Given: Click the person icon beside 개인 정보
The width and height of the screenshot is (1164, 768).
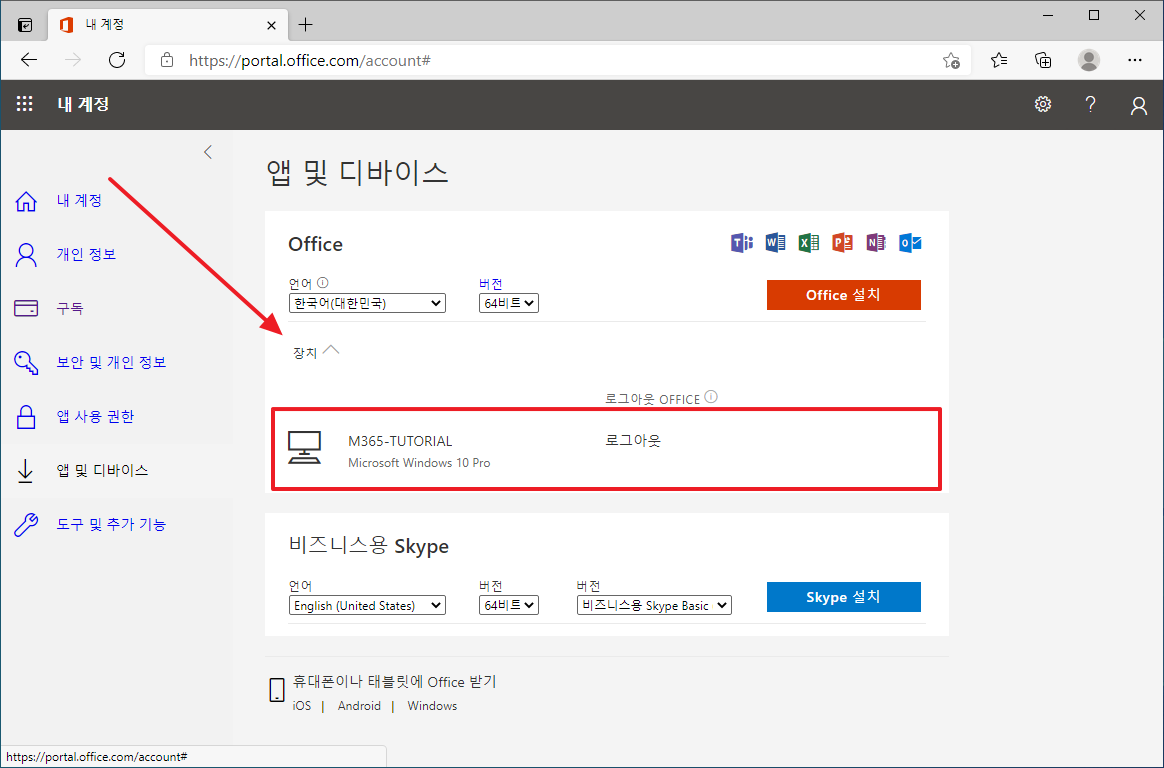Looking at the screenshot, I should [26, 255].
